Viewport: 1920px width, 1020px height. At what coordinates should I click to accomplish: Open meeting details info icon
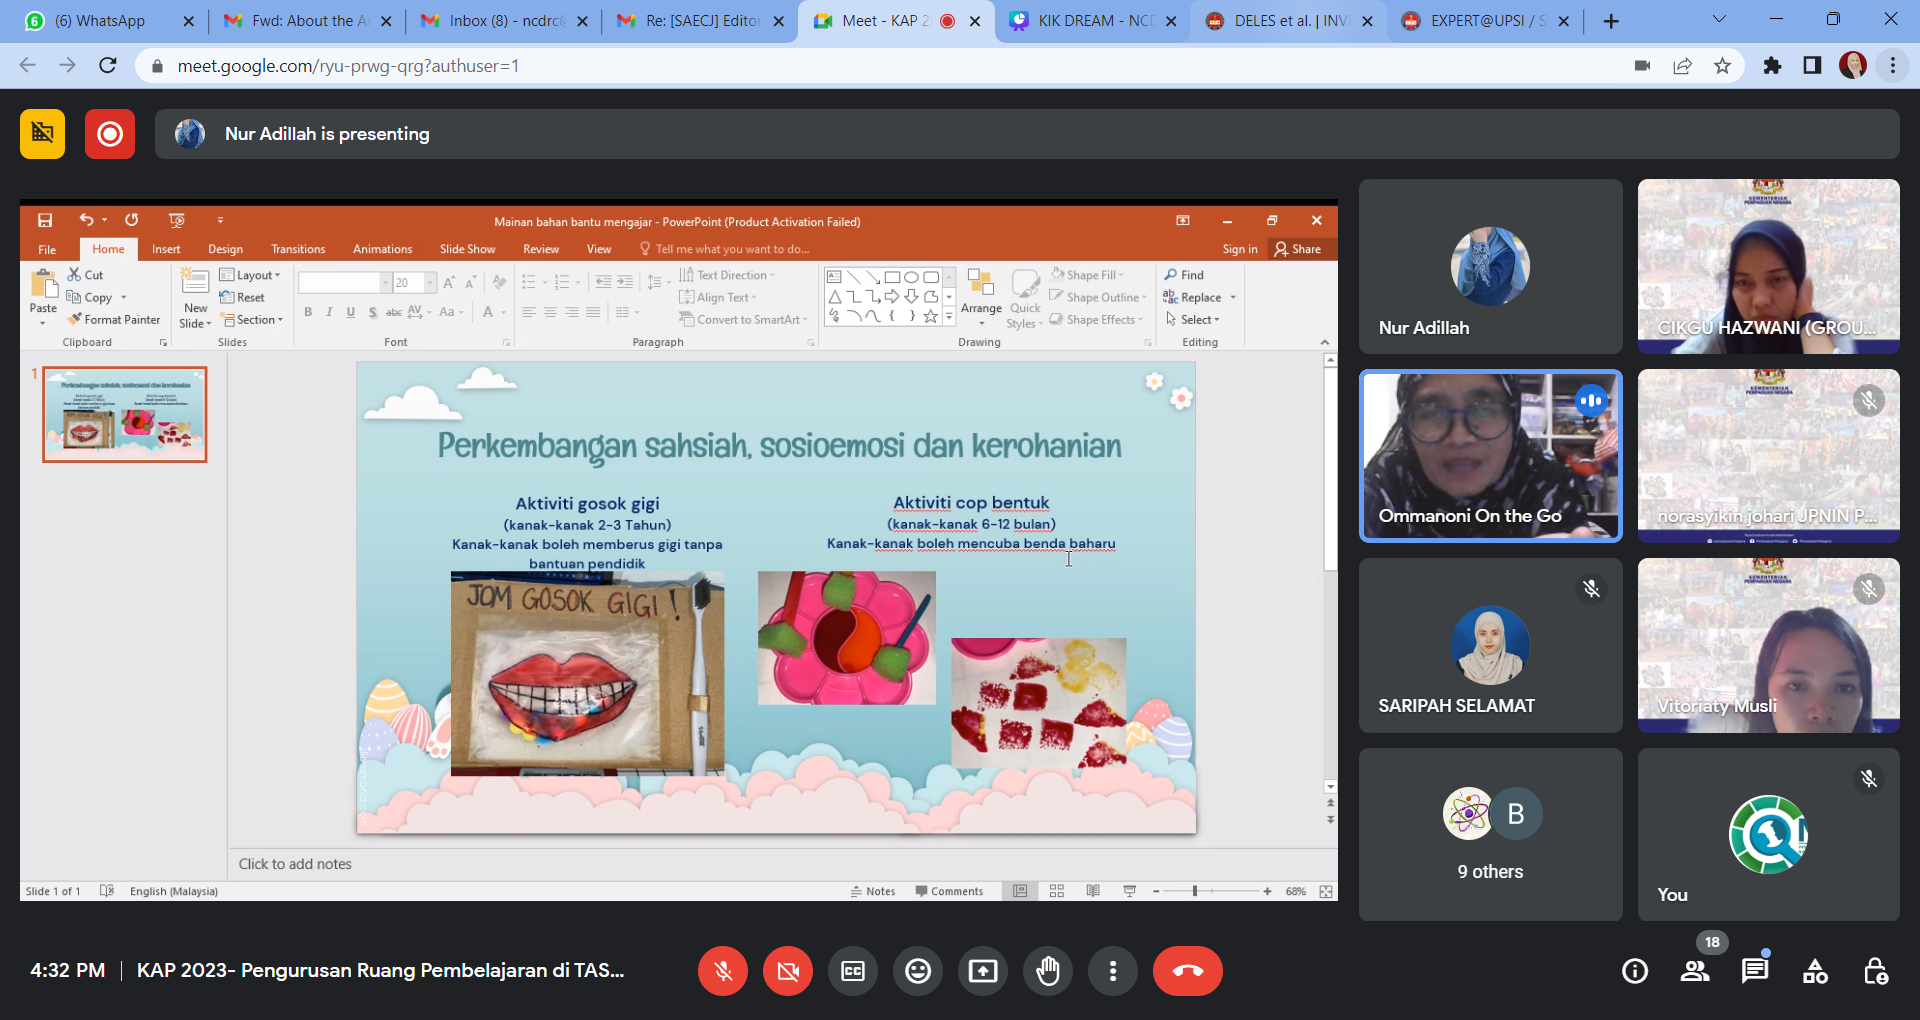point(1635,971)
